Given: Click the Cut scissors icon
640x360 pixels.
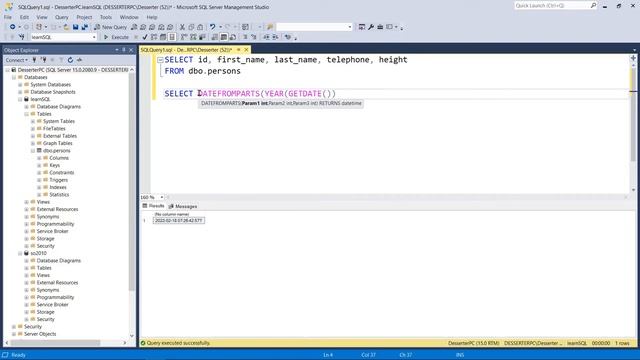Looking at the screenshot, I should 182,27.
